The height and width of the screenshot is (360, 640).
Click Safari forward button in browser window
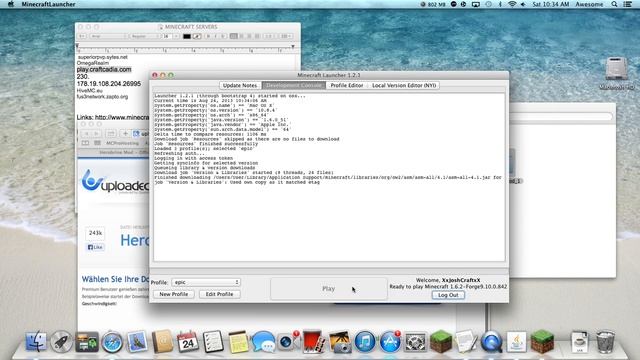click(96, 133)
